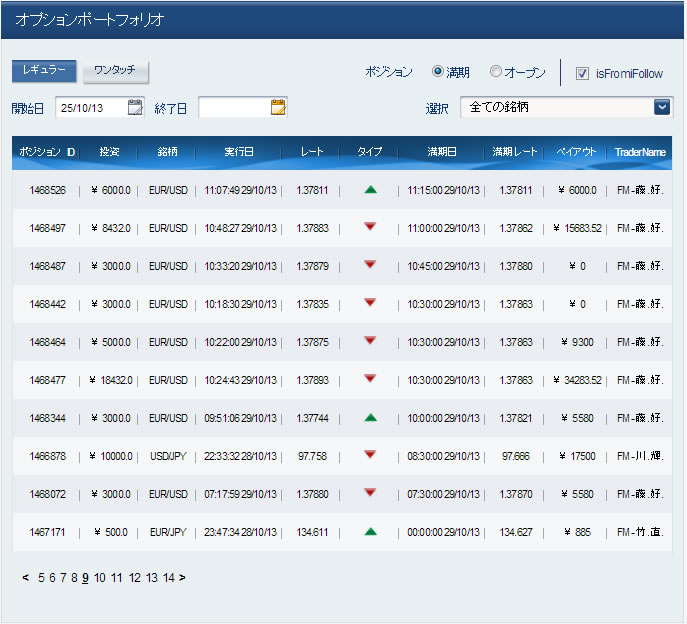687x624 pixels.
Task: Click green up arrow in row 1468526
Action: 371,190
